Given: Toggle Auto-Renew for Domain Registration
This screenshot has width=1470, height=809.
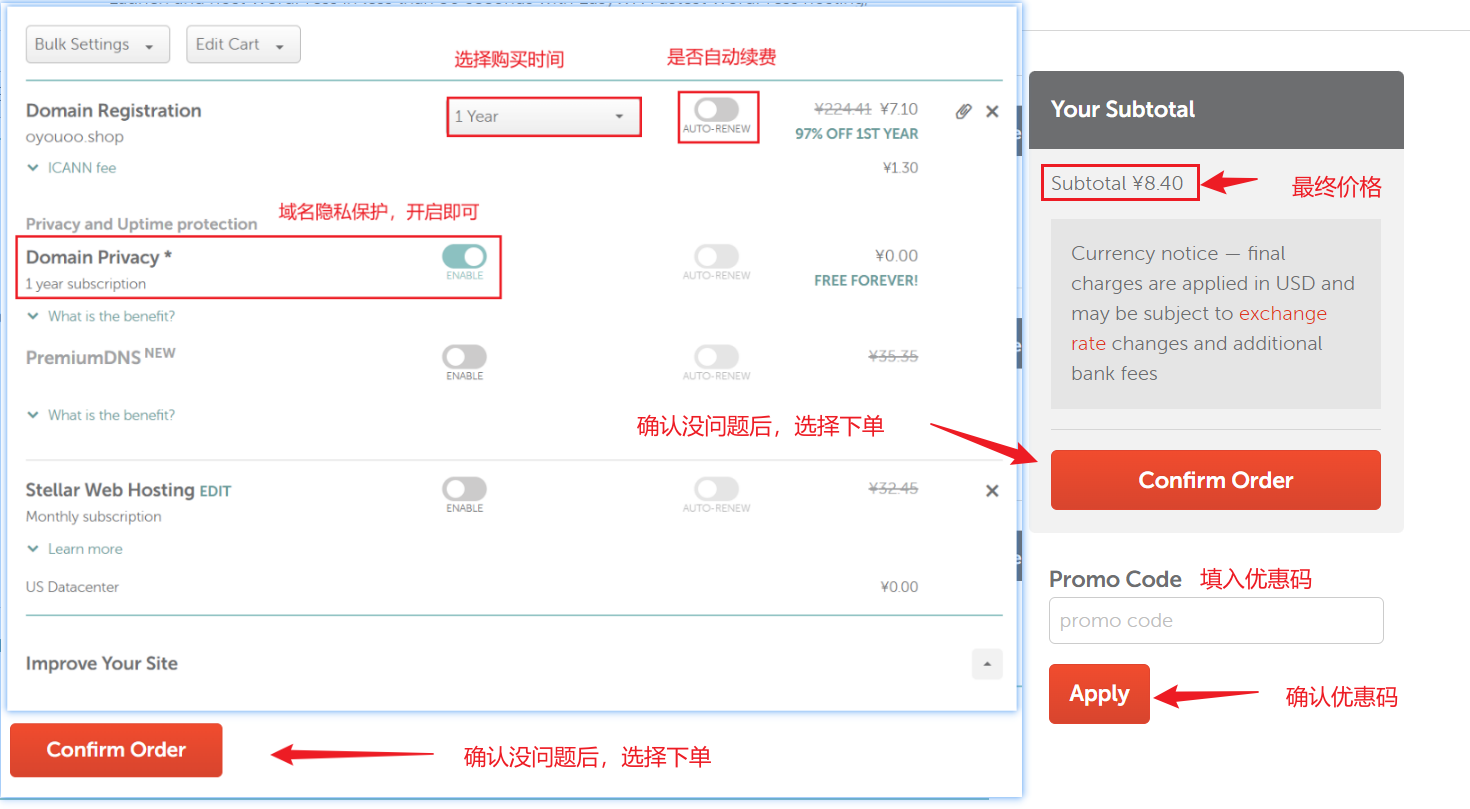Looking at the screenshot, I should pos(717,109).
